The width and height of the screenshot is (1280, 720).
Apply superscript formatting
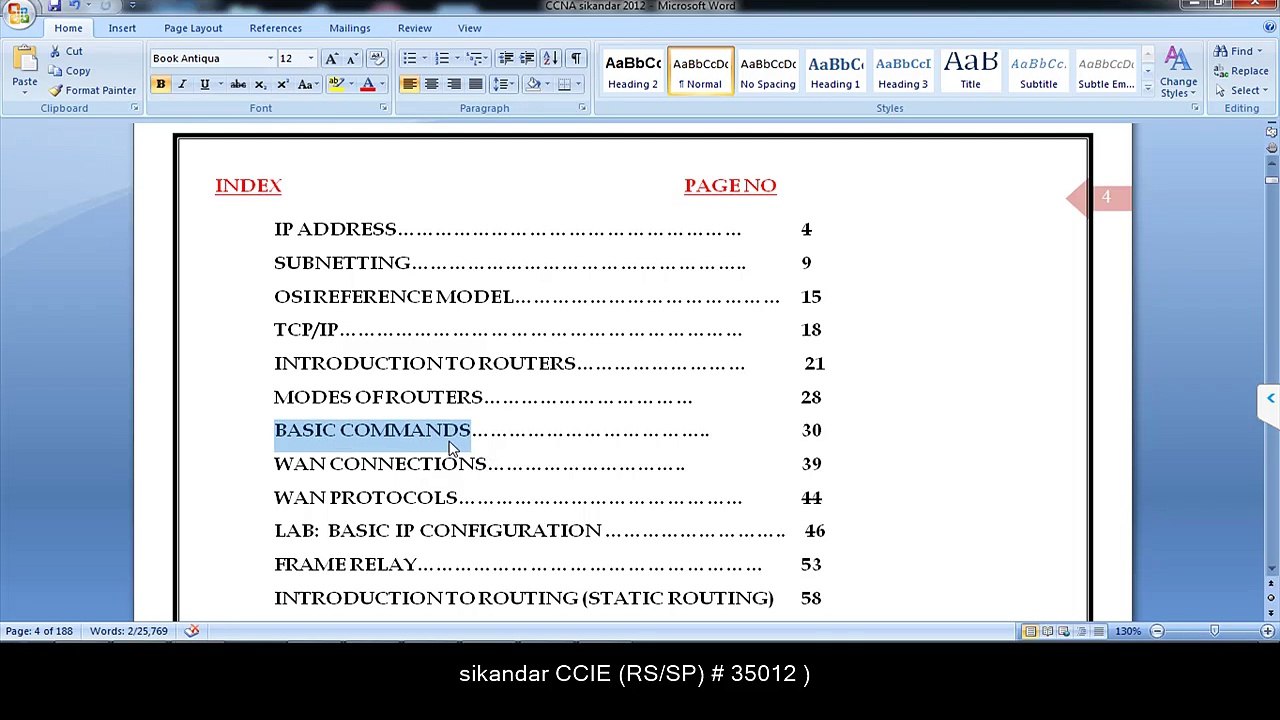(x=282, y=84)
